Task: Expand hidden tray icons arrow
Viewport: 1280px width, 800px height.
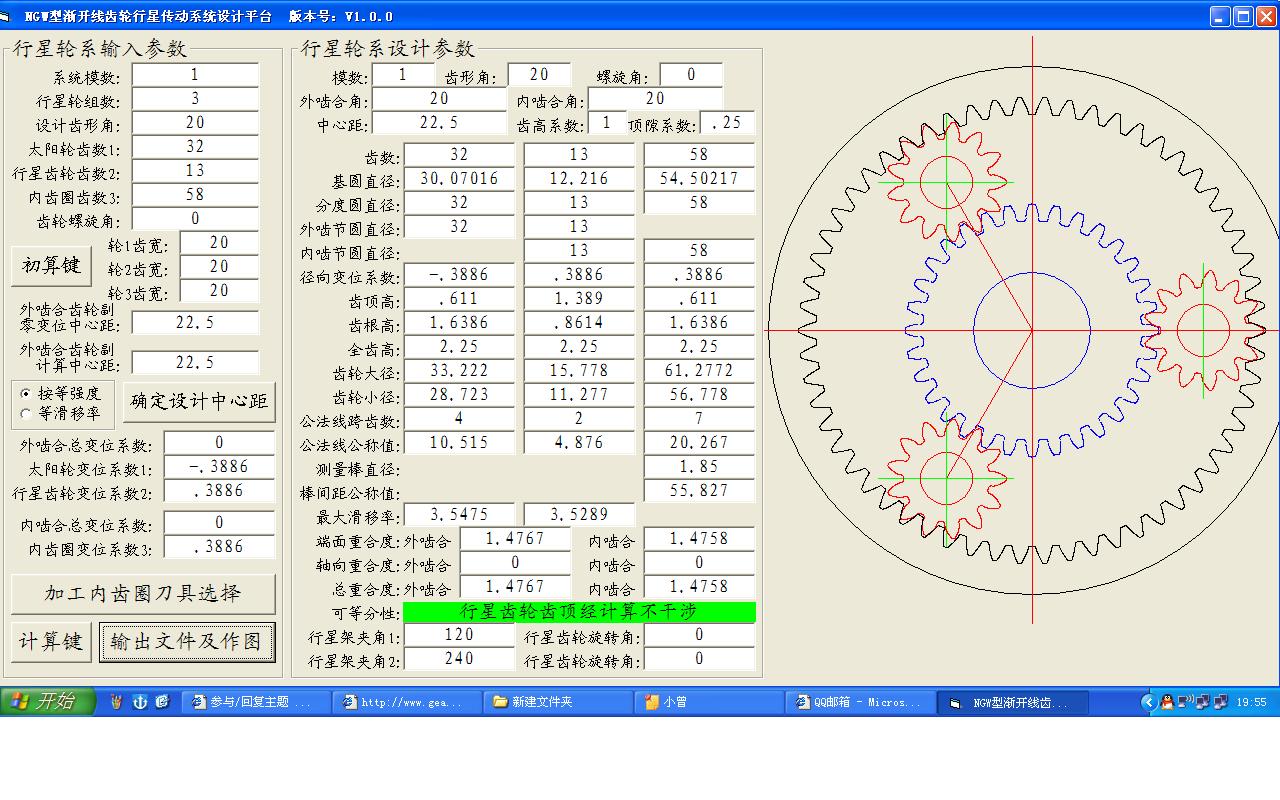Action: pos(1148,702)
